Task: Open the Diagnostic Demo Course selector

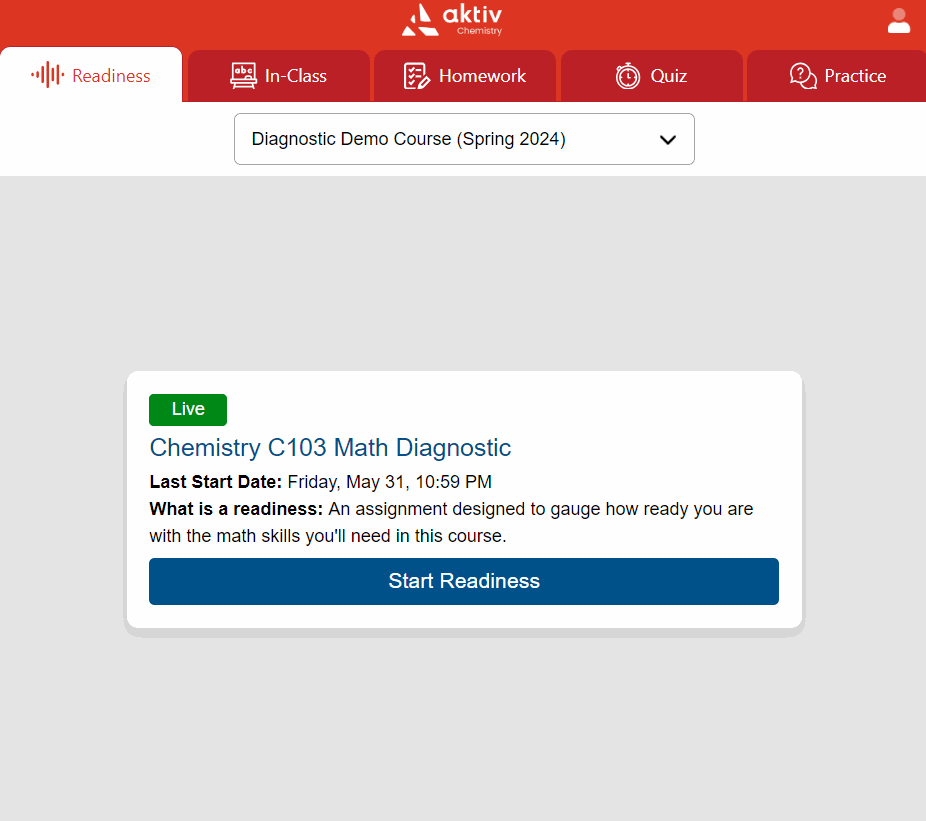Action: 408,139
